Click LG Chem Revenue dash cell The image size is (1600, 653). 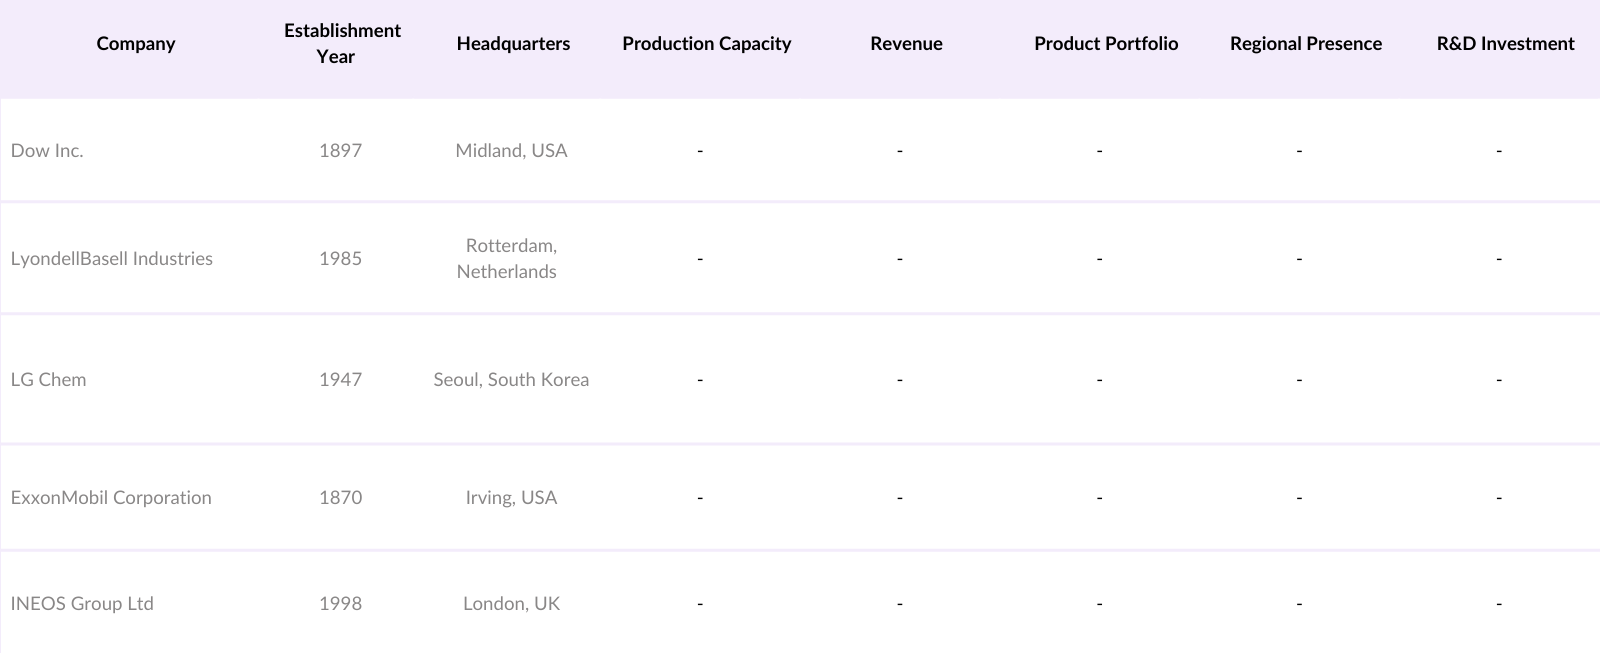(x=900, y=380)
